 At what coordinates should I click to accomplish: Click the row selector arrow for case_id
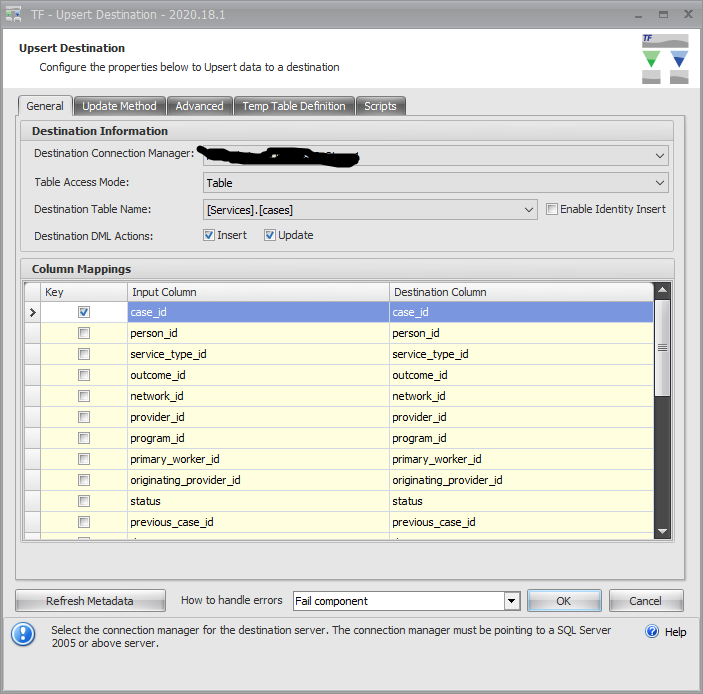(32, 312)
